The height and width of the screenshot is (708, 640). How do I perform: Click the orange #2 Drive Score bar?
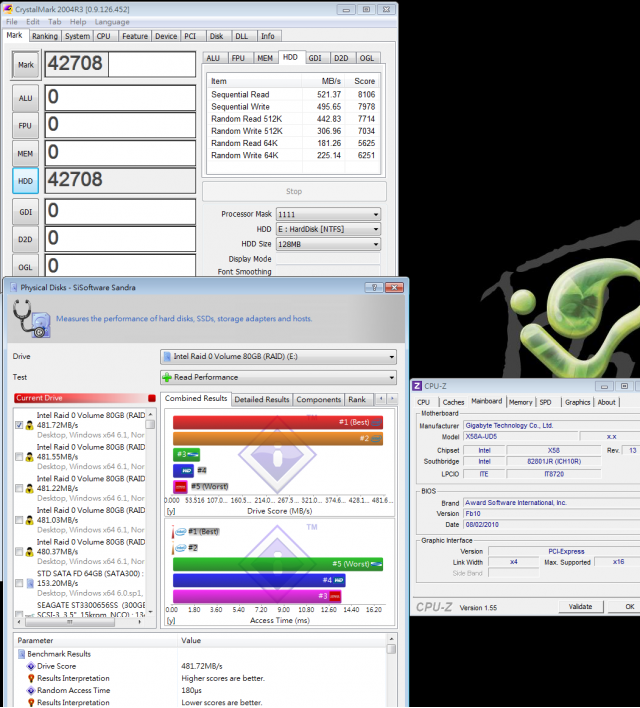pyautogui.click(x=278, y=438)
